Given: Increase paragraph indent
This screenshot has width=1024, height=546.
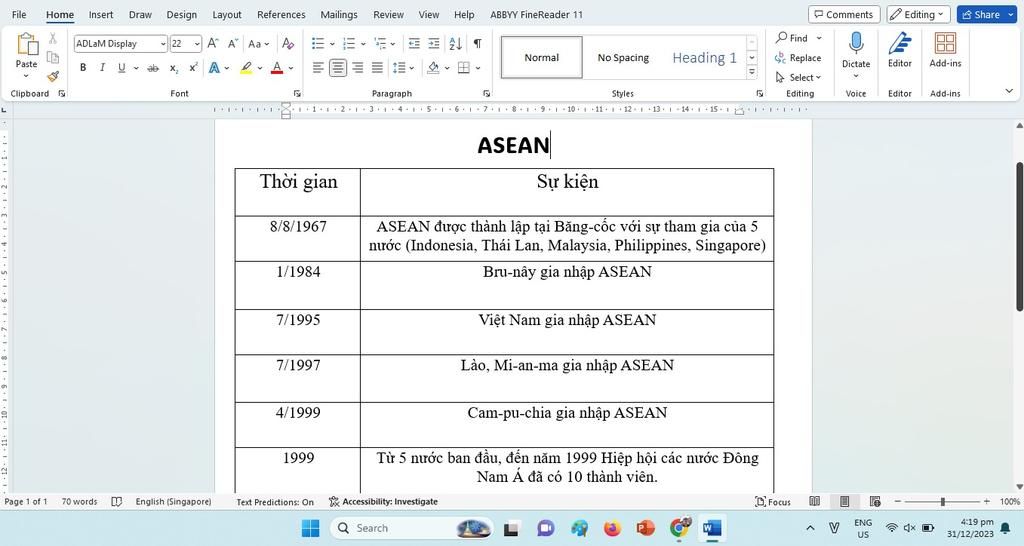Looking at the screenshot, I should [434, 44].
